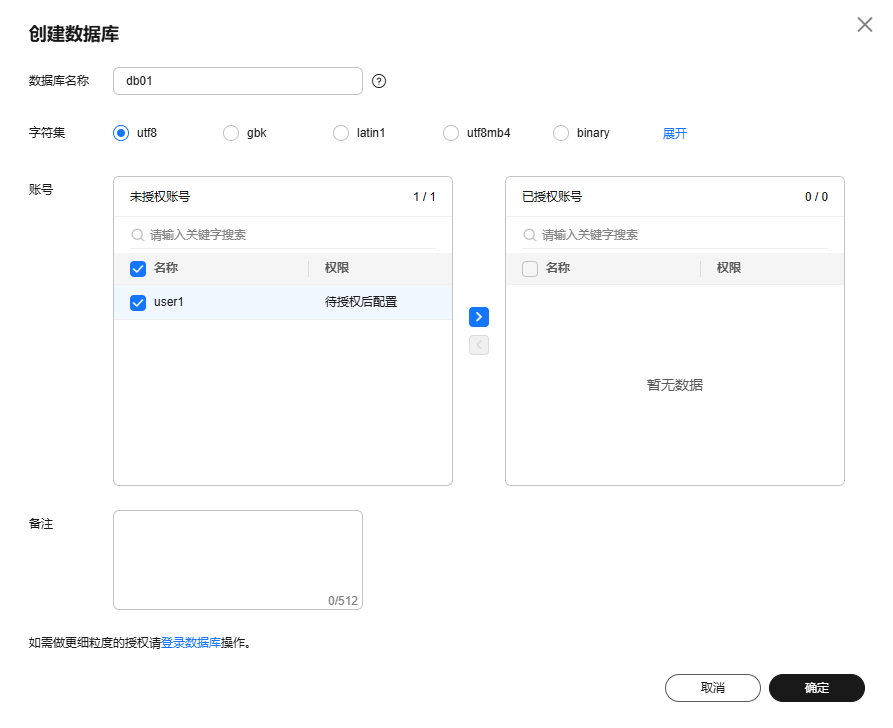
Task: Click search icon in authorized accounts panel
Action: pyautogui.click(x=529, y=235)
